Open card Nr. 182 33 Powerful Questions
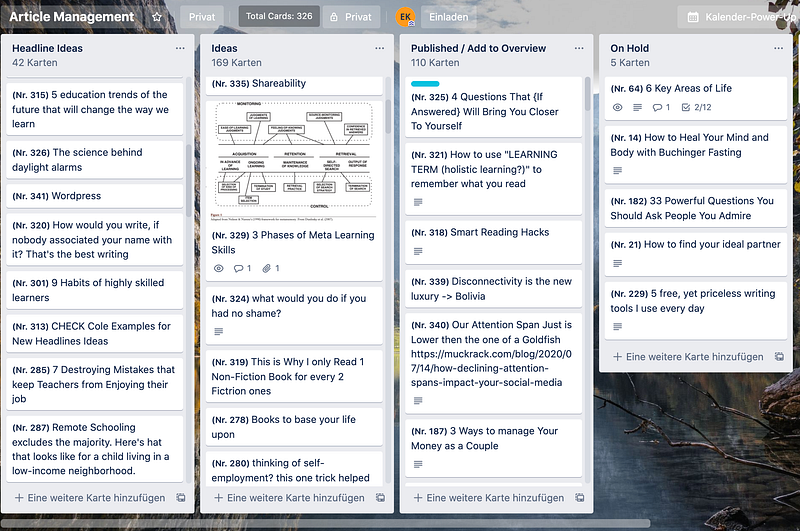Screen dimensions: 800x531 (695, 208)
